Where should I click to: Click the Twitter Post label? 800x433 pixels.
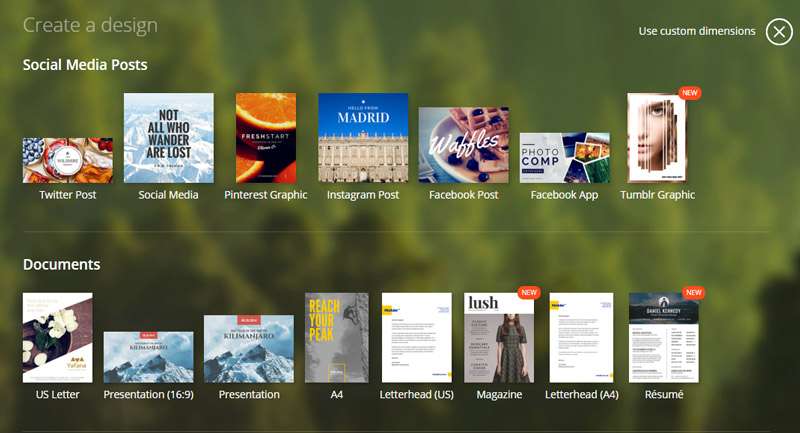68,195
